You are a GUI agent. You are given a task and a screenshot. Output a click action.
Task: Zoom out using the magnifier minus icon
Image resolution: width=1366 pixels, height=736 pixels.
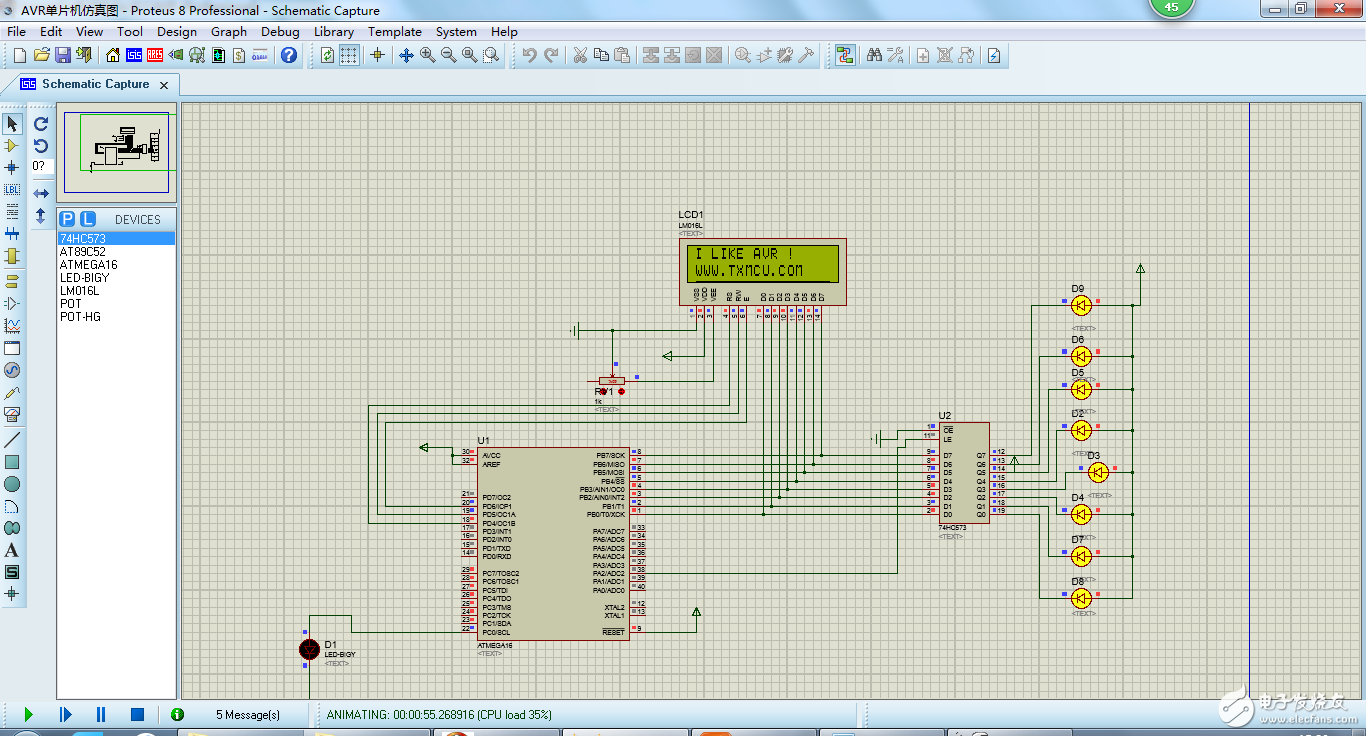coord(449,55)
